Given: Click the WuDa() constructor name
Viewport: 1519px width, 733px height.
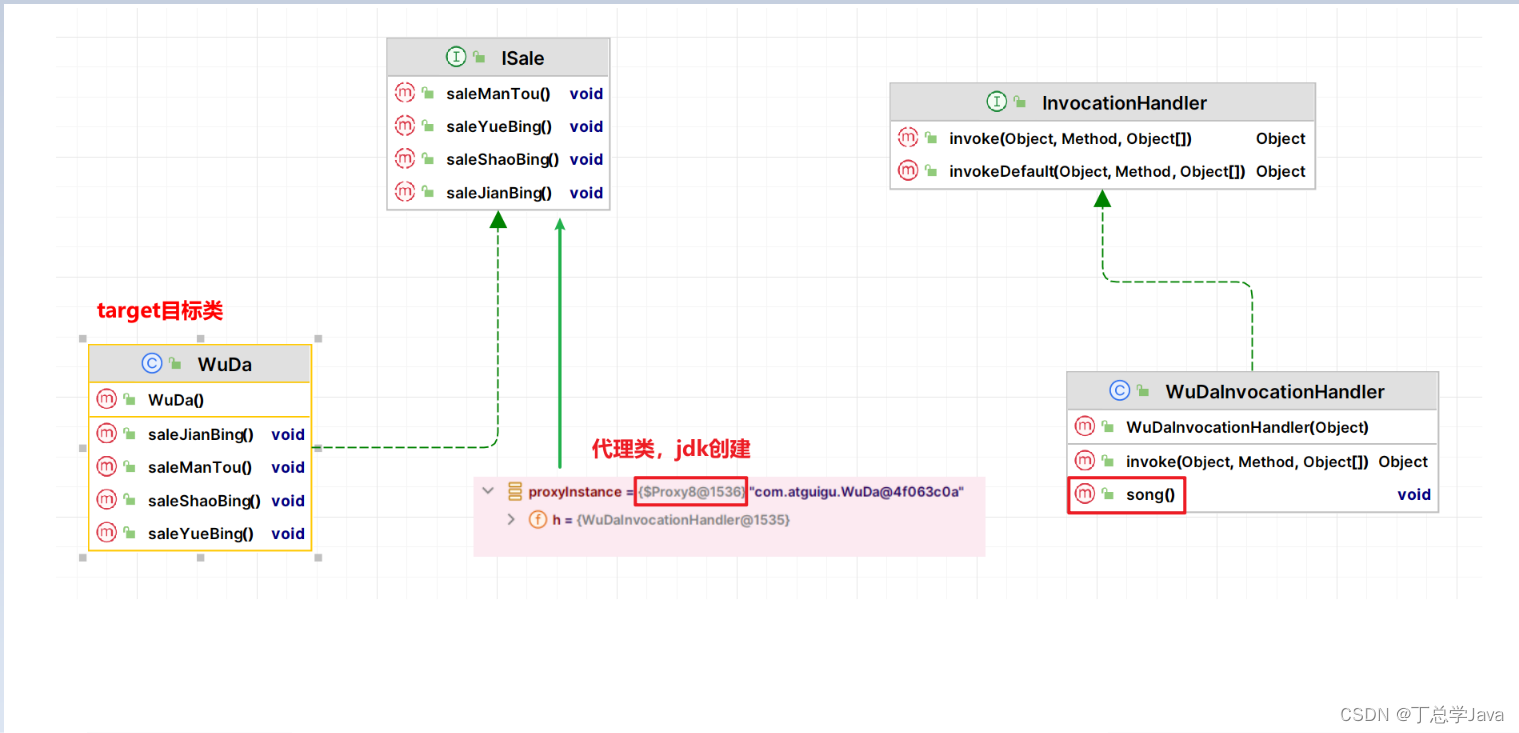Looking at the screenshot, I should pyautogui.click(x=176, y=400).
